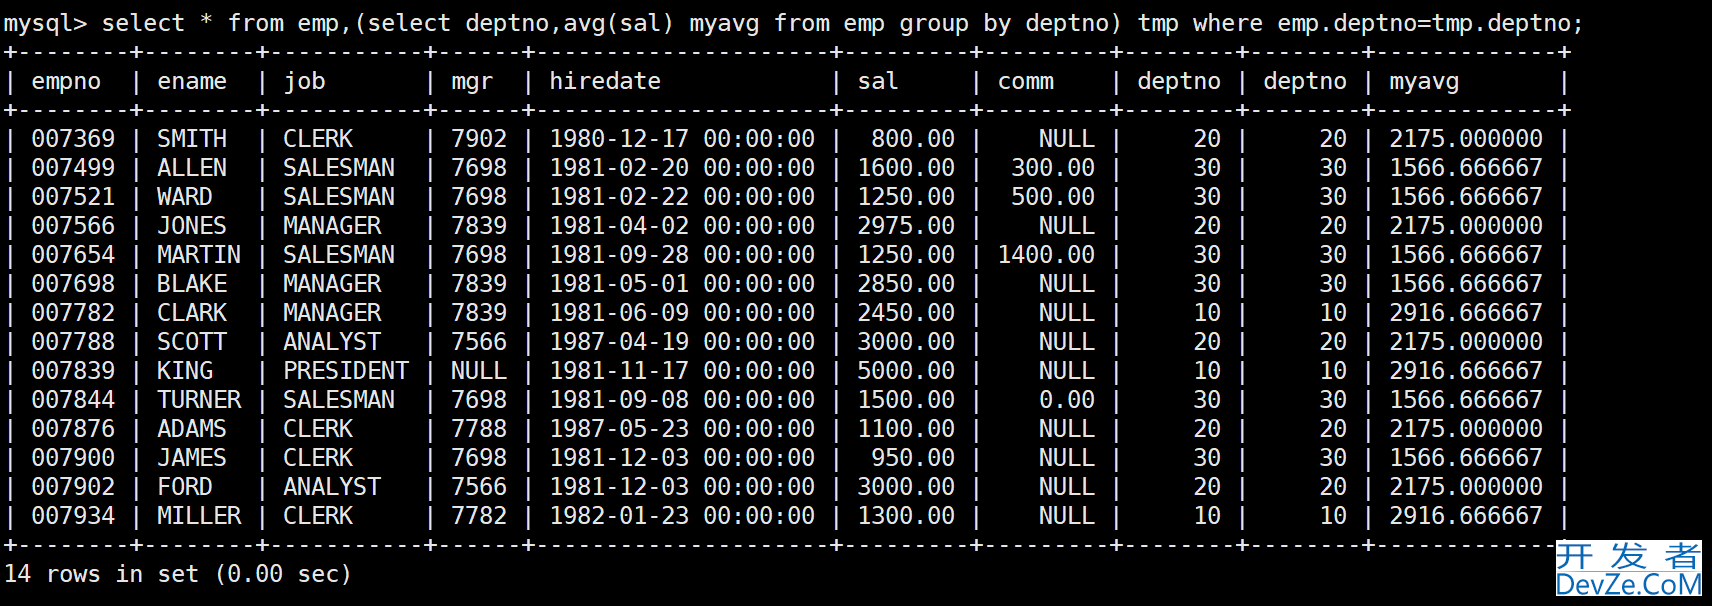Screen dimensions: 1712x606
Task: Select employee name JONES
Action: [x=192, y=226]
